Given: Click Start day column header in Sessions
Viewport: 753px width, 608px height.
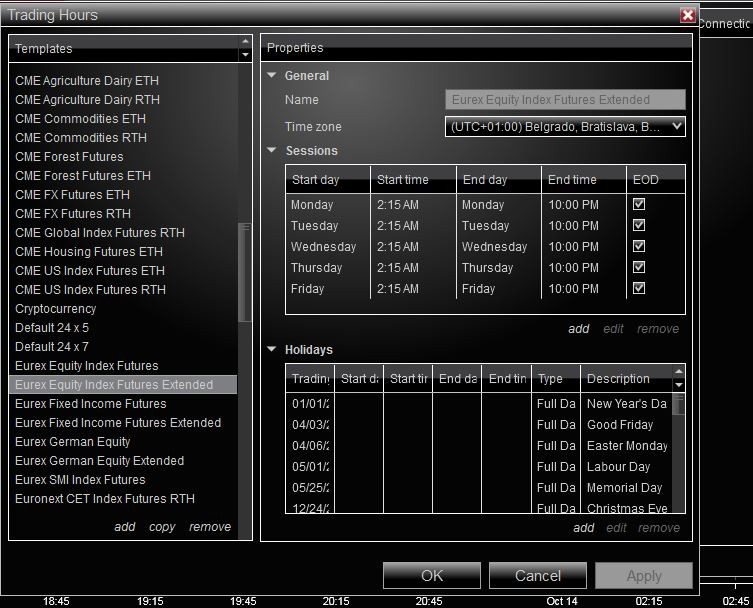Looking at the screenshot, I should 328,180.
